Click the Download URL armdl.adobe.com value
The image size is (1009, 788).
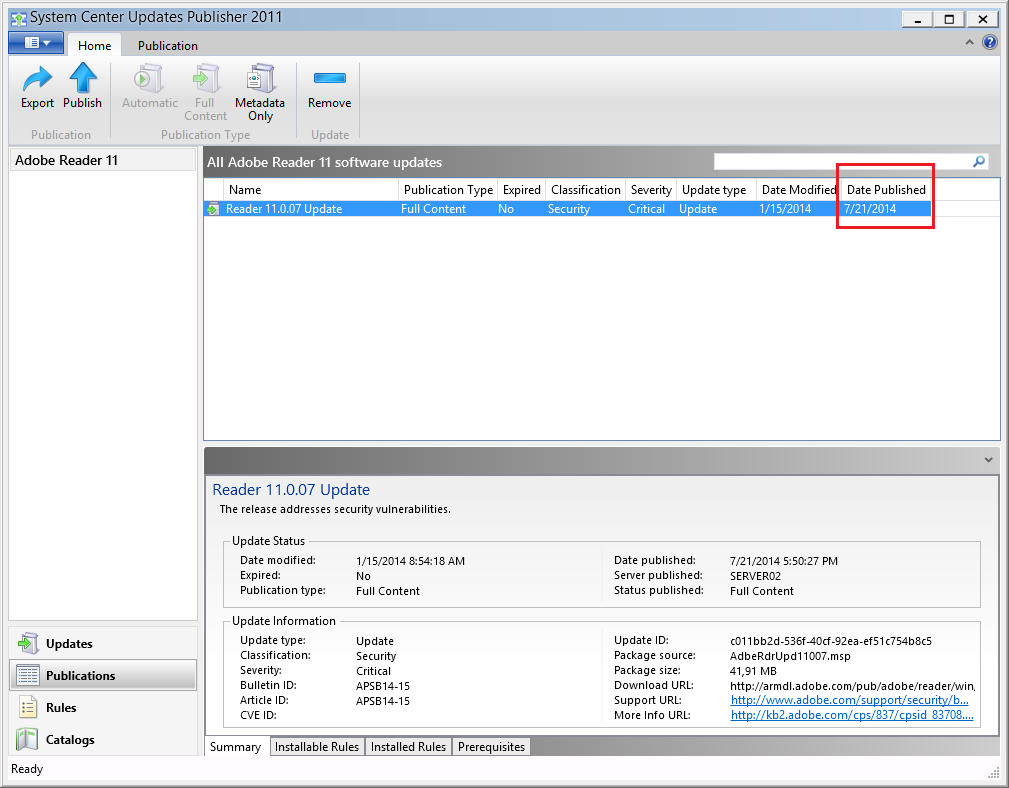click(x=852, y=686)
